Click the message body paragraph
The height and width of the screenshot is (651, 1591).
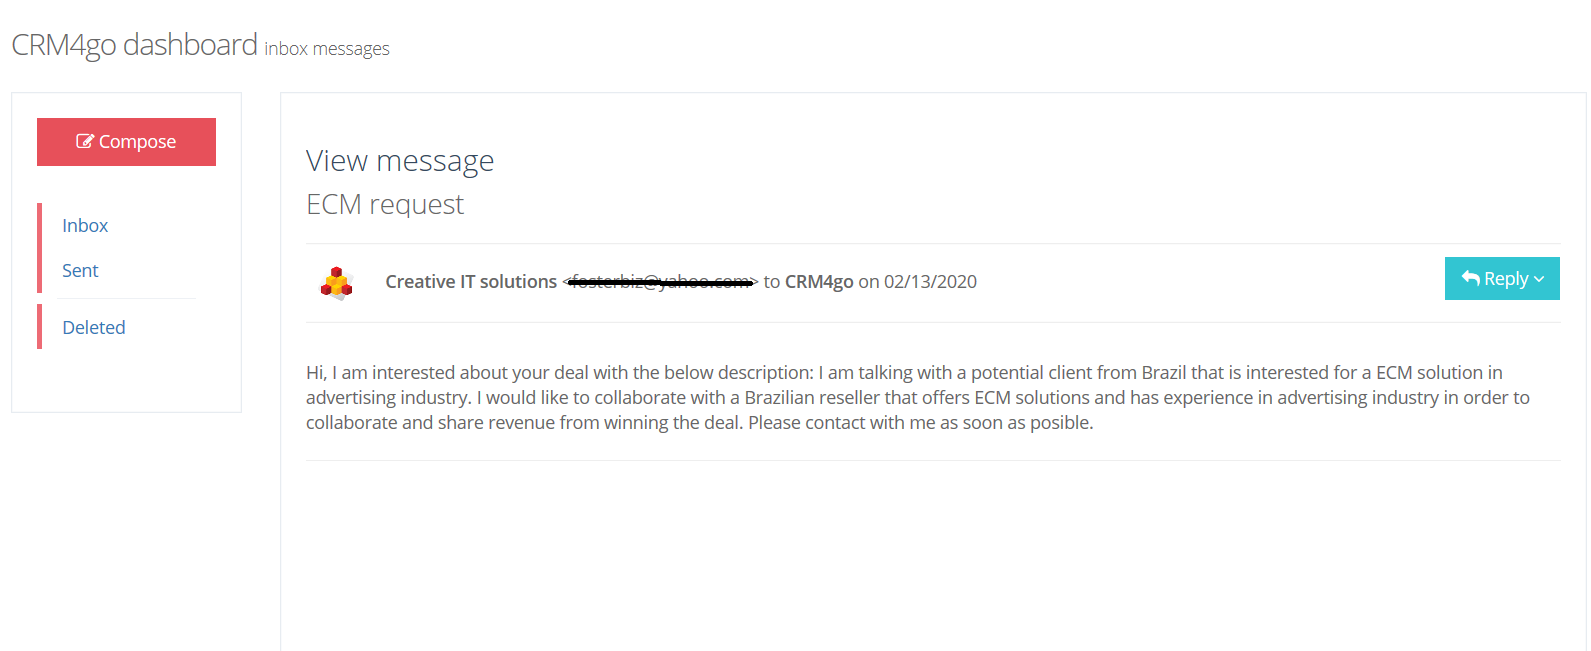coord(900,398)
